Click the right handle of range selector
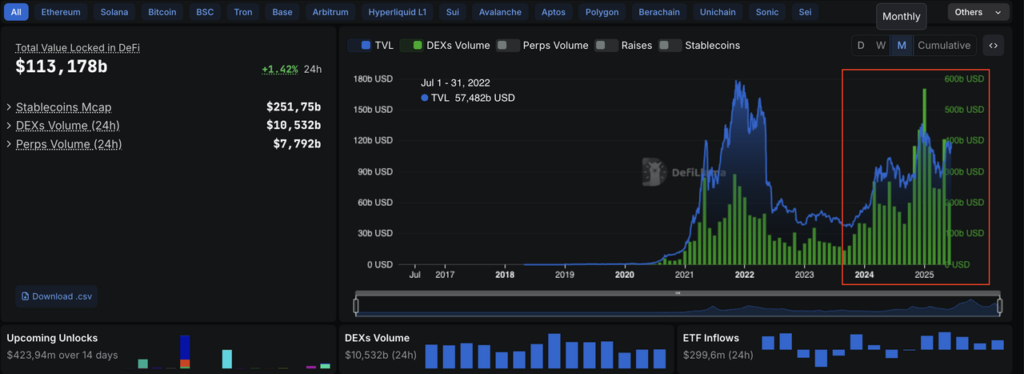The width and height of the screenshot is (1024, 374). 999,305
